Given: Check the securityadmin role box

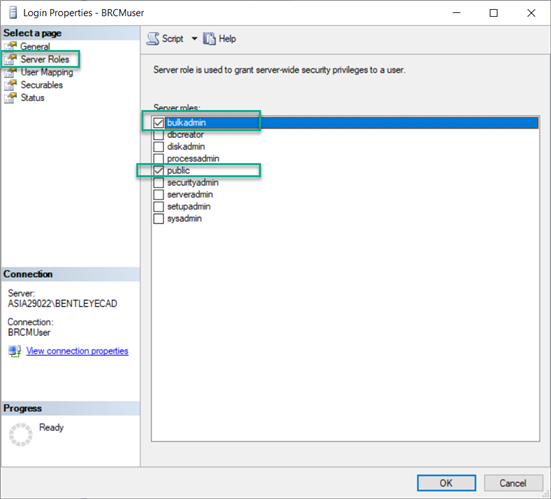Looking at the screenshot, I should point(158,183).
